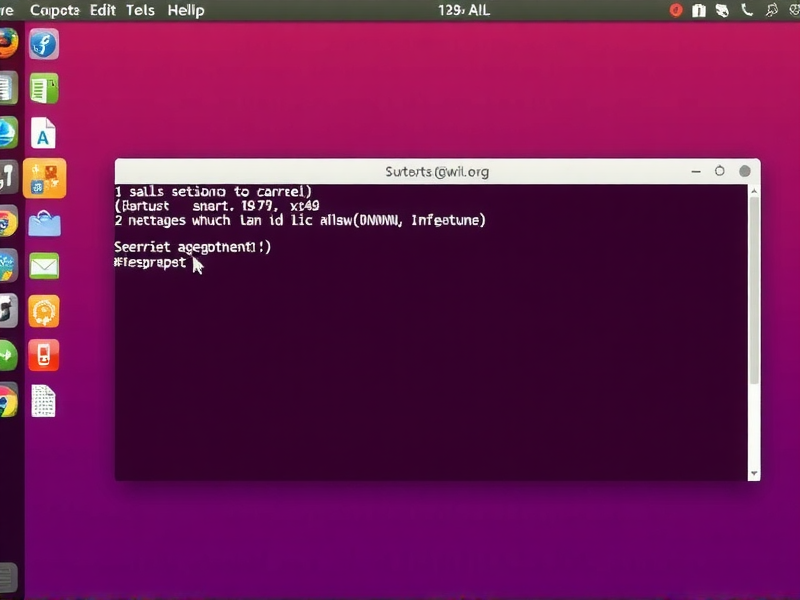Open Ubuntu Software Center shopping bag icon
The image size is (800, 600).
[44, 220]
